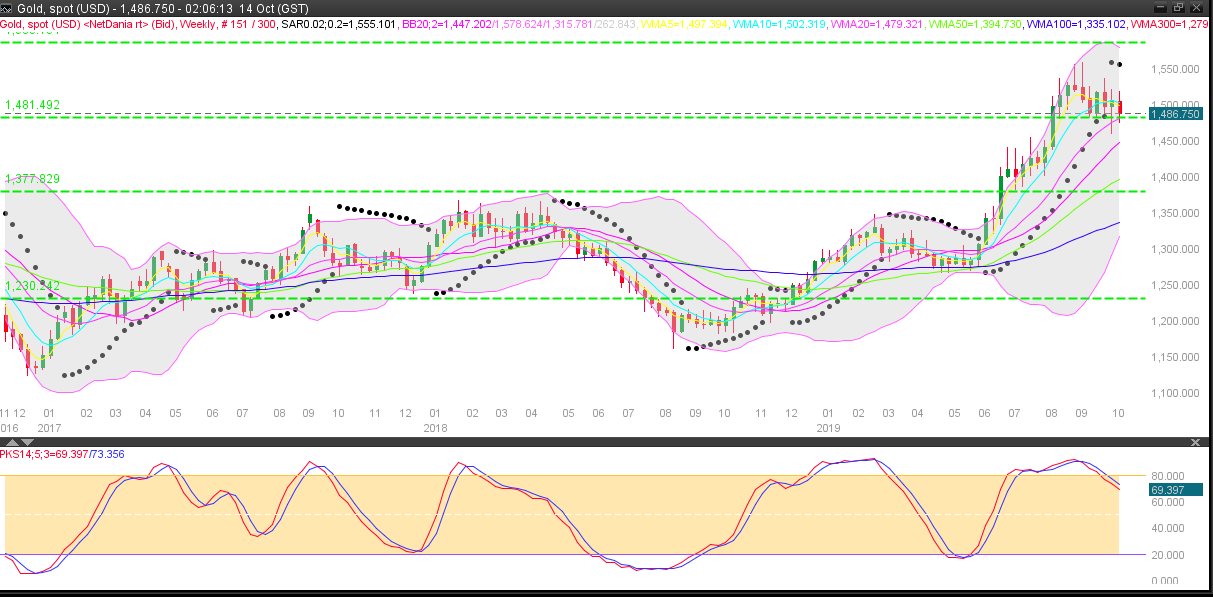Screen dimensions: 1213x597
Task: Click the 2018 year marker on time axis
Action: 435,427
